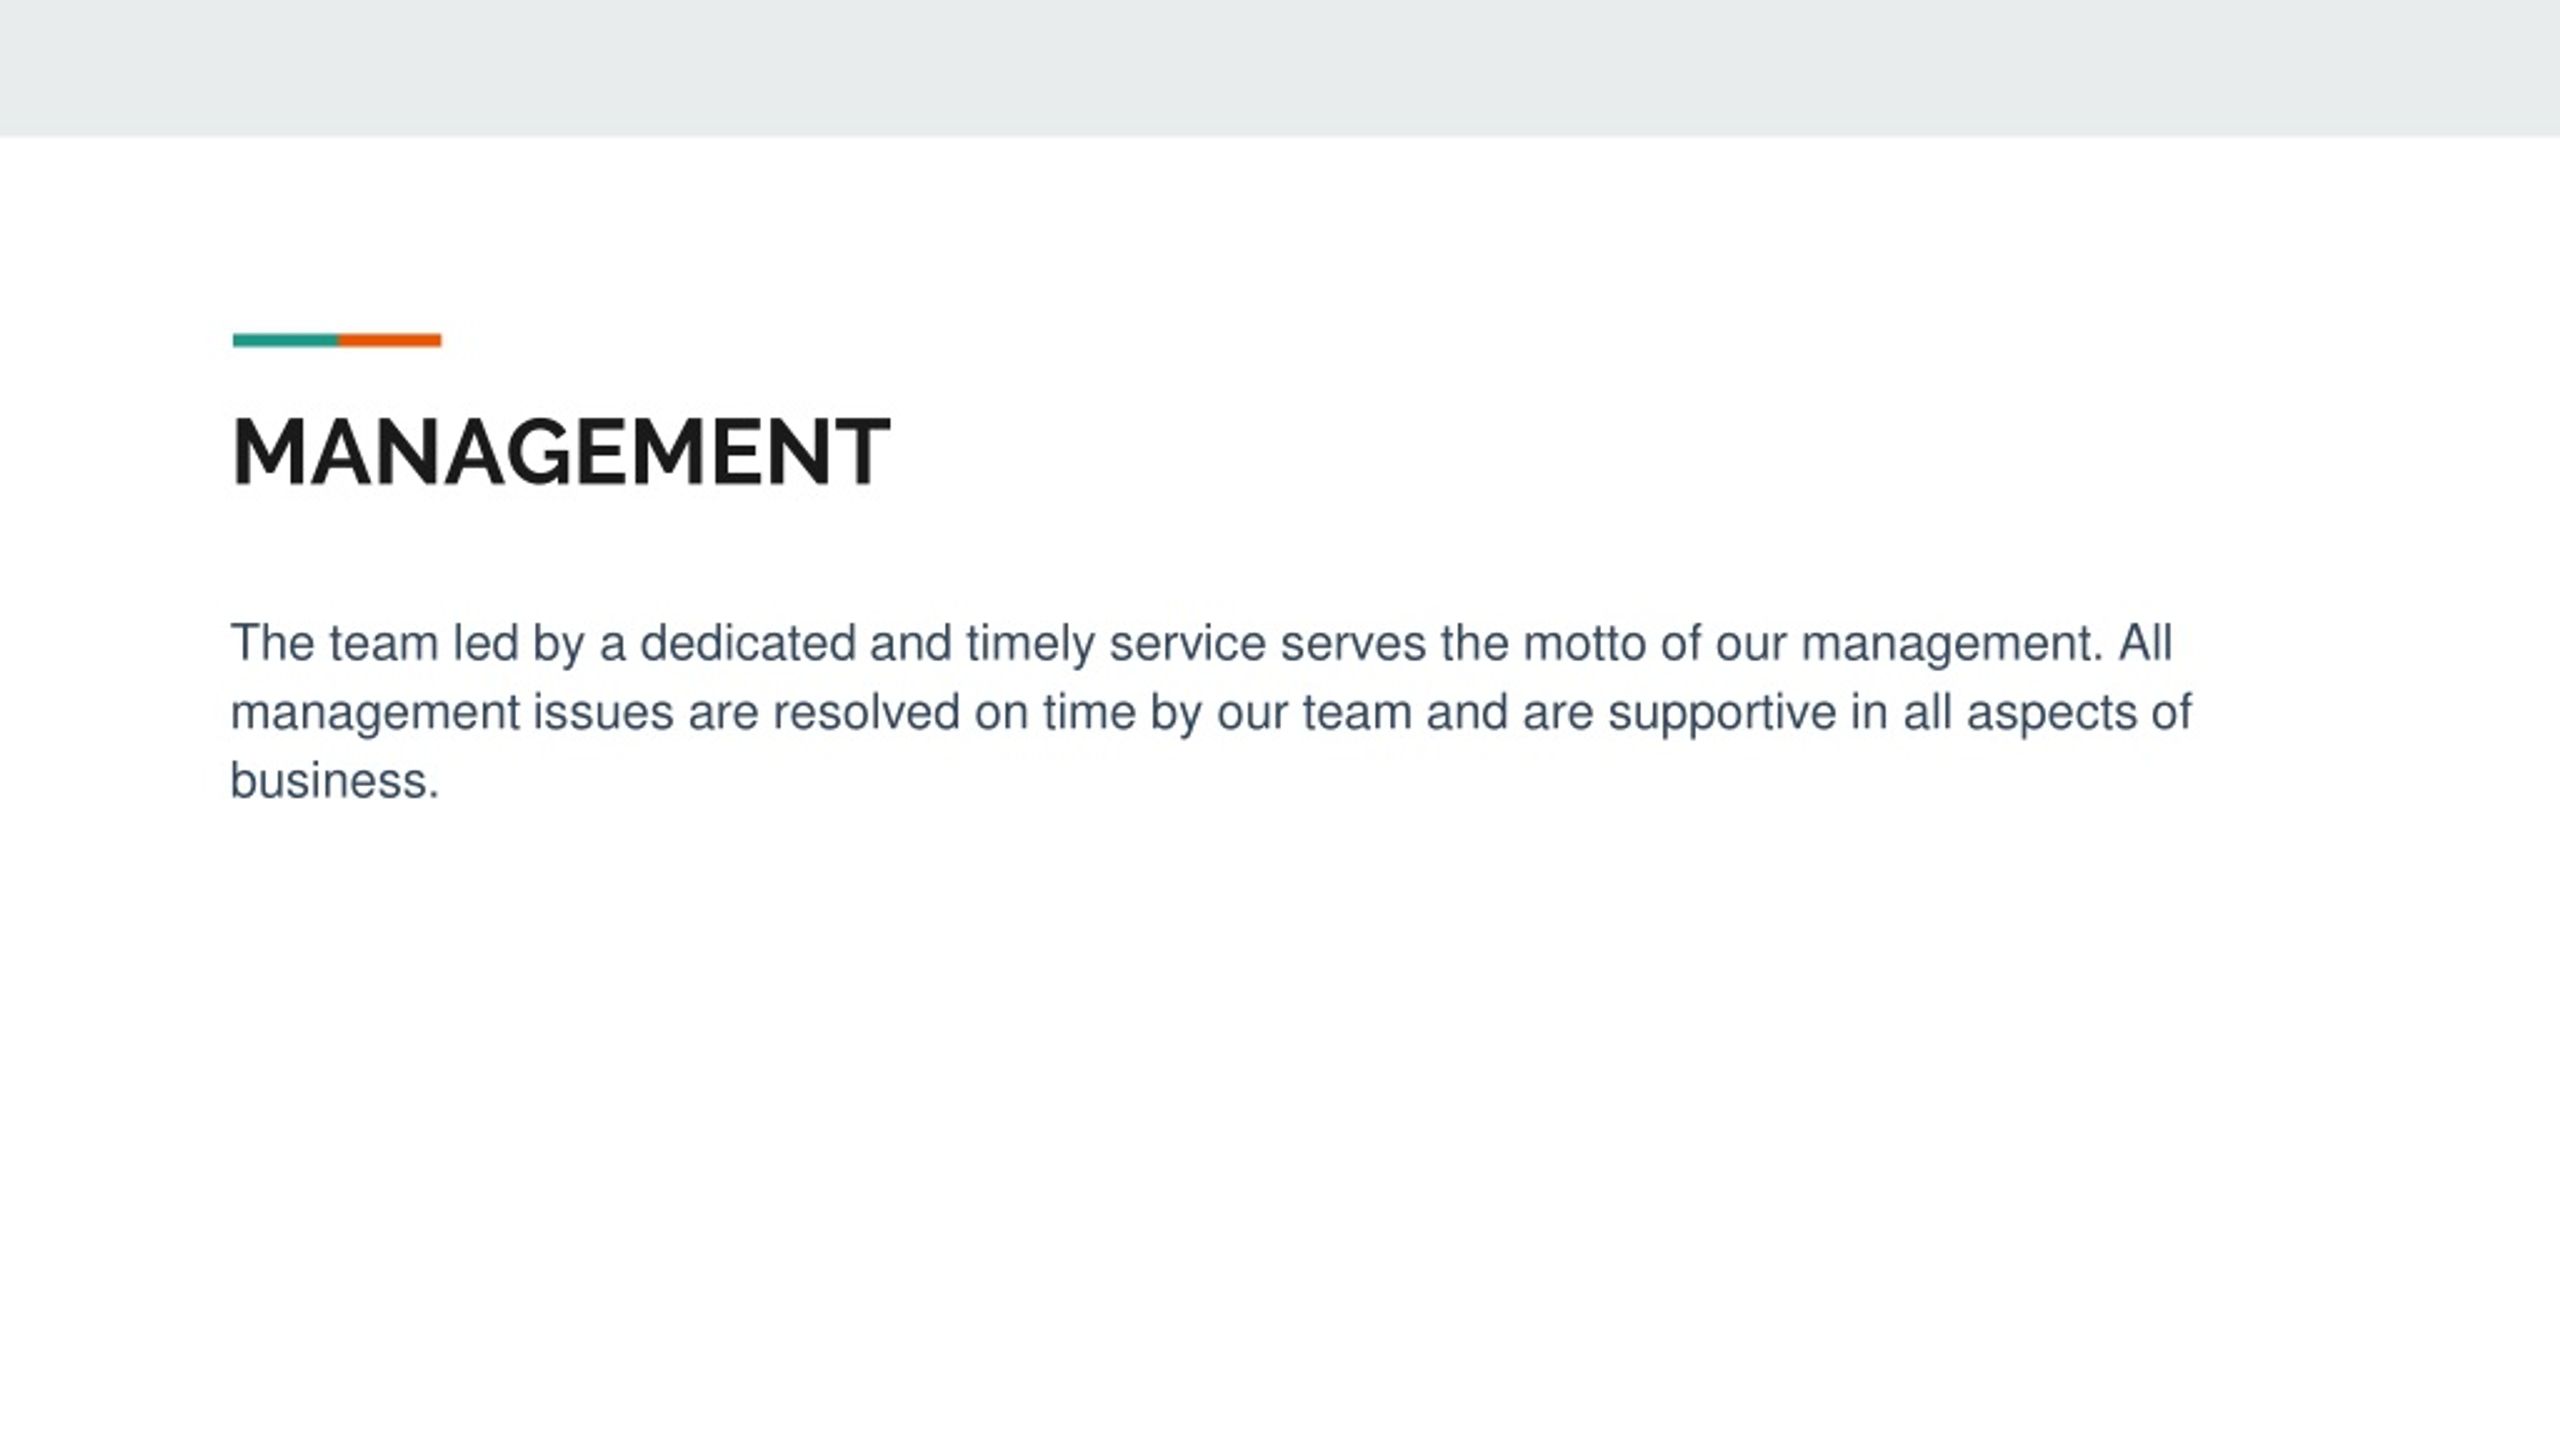The image size is (2560, 1440).
Task: Select the orange accent line segment
Action: pos(390,340)
